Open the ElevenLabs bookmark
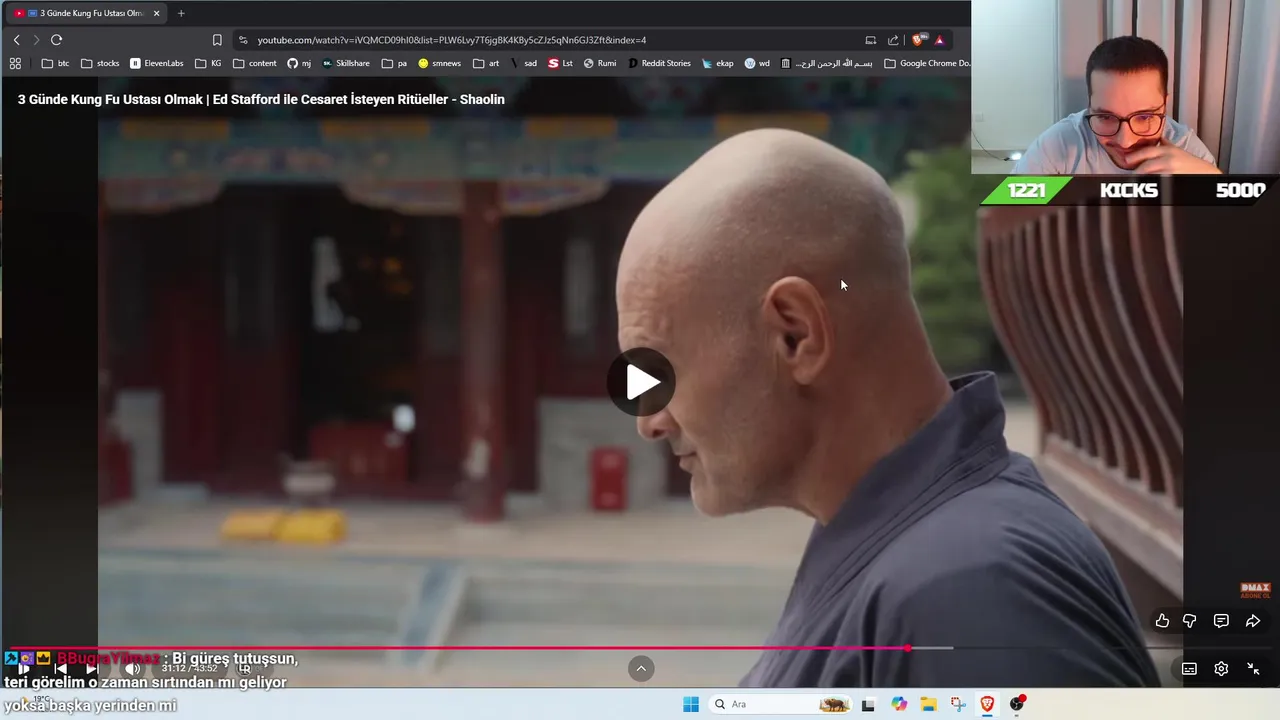 [x=157, y=63]
